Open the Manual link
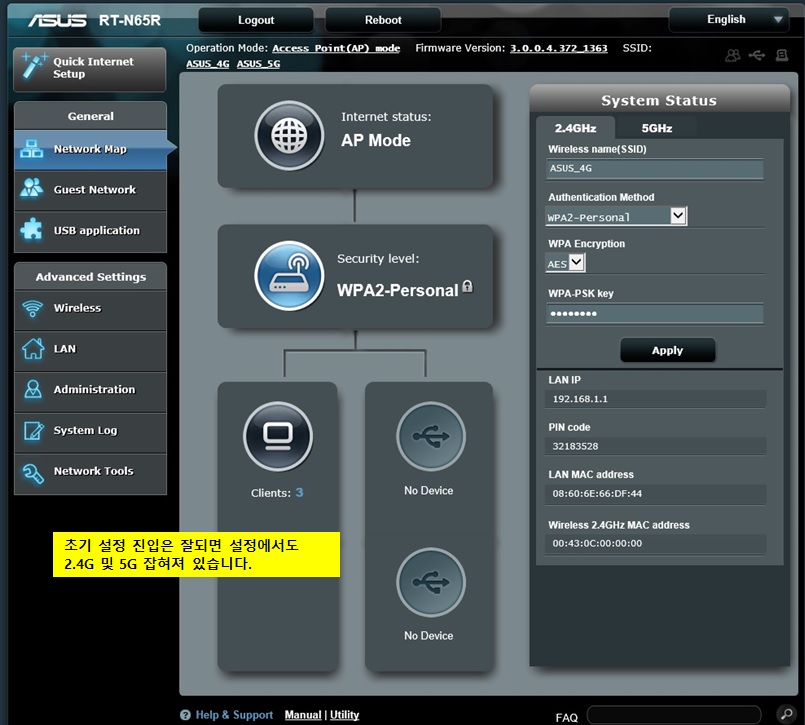Image resolution: width=805 pixels, height=725 pixels. click(x=303, y=715)
